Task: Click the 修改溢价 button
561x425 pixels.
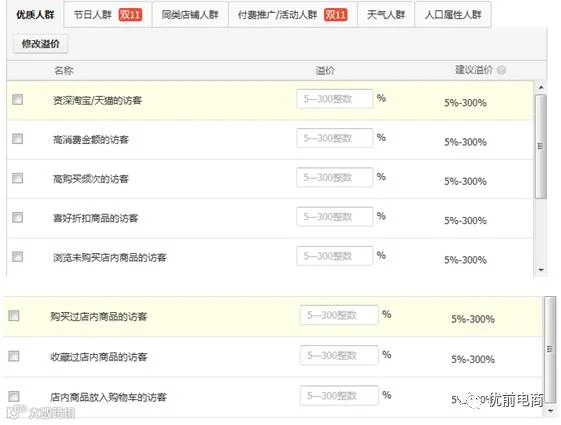Action: (x=40, y=44)
